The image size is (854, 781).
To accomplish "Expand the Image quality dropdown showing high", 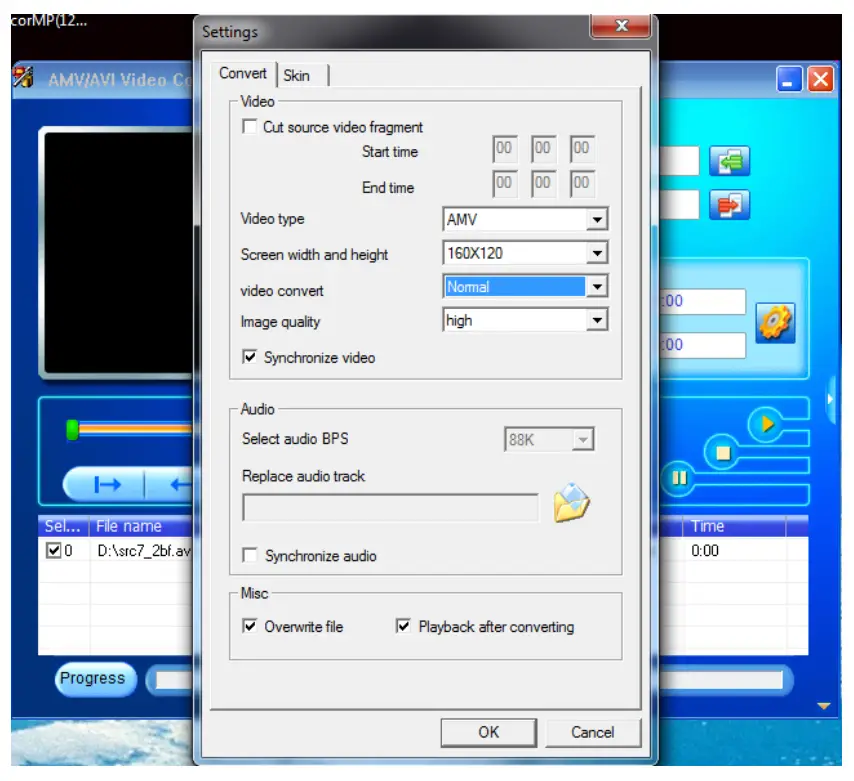I will point(597,320).
